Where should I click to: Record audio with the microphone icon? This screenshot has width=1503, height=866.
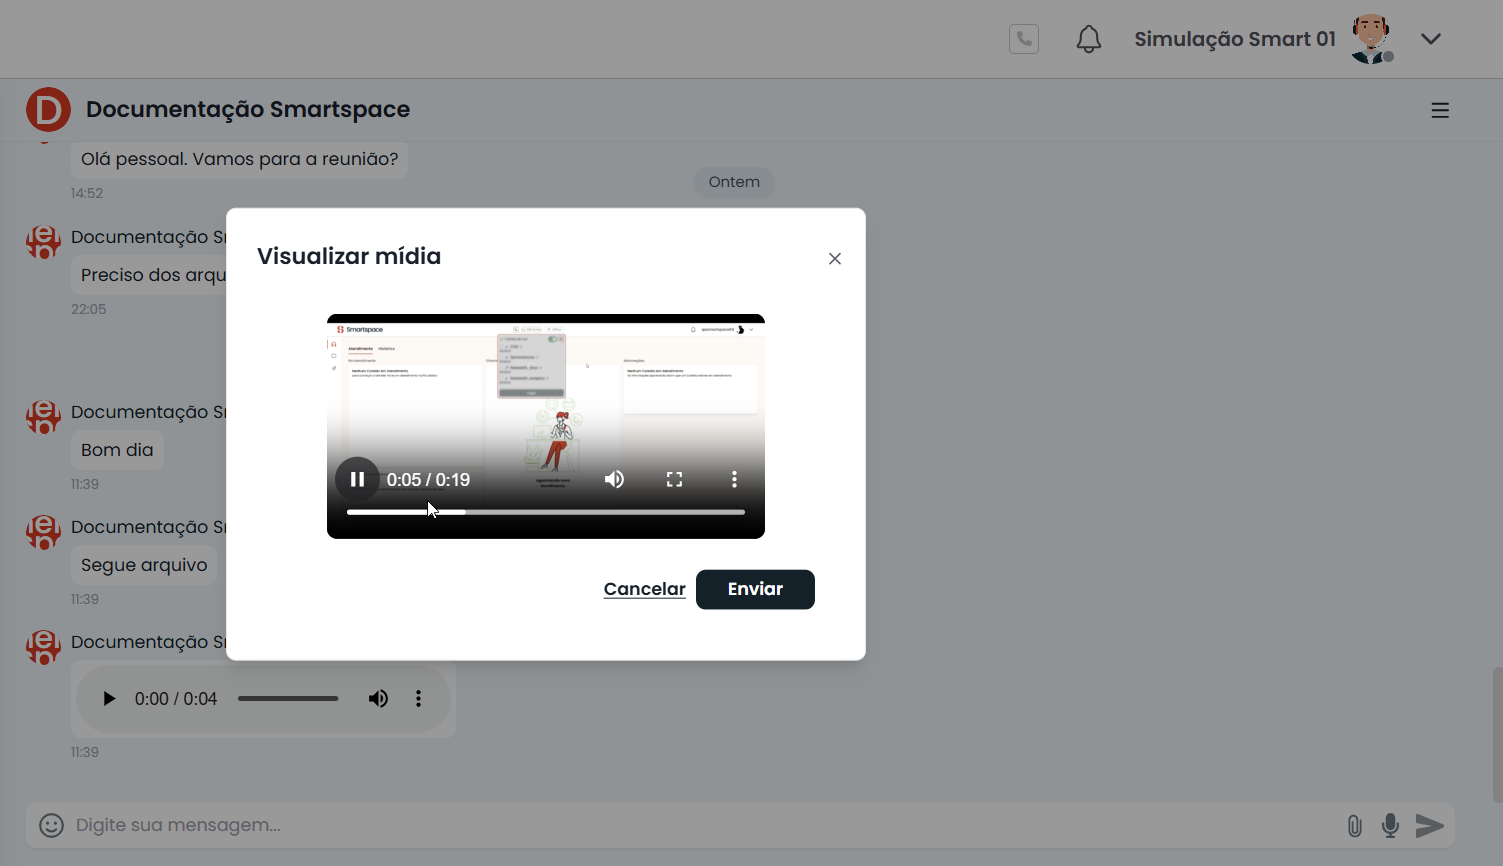[1390, 826]
